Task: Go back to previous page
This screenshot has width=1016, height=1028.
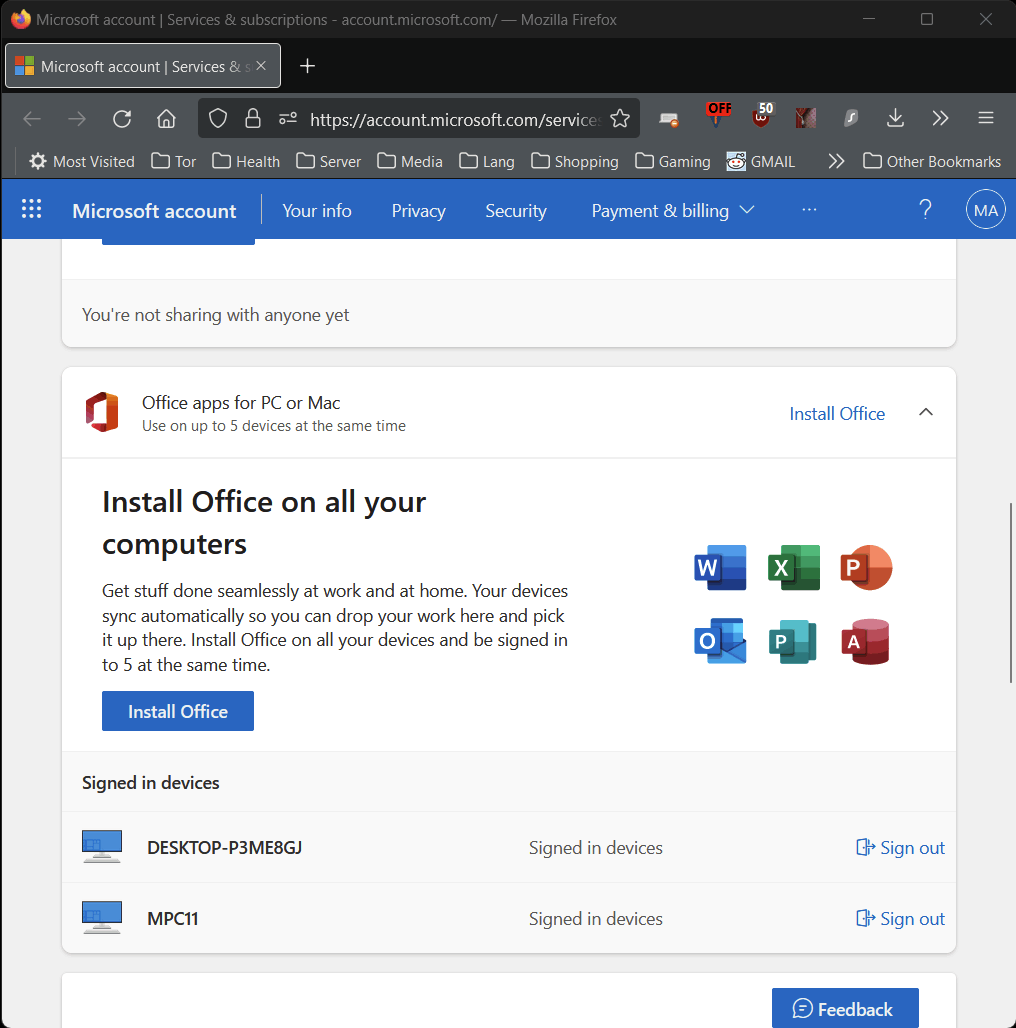Action: [32, 119]
